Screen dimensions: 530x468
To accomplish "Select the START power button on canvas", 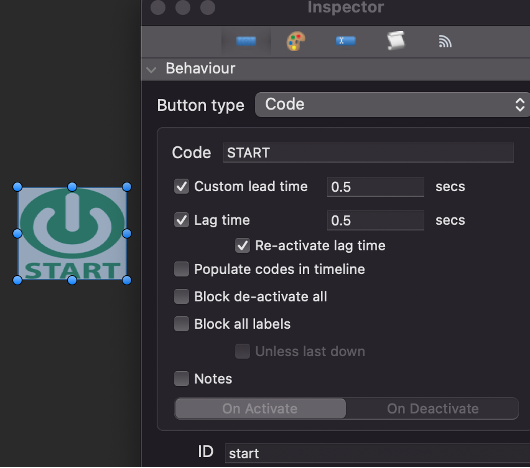I will point(72,233).
